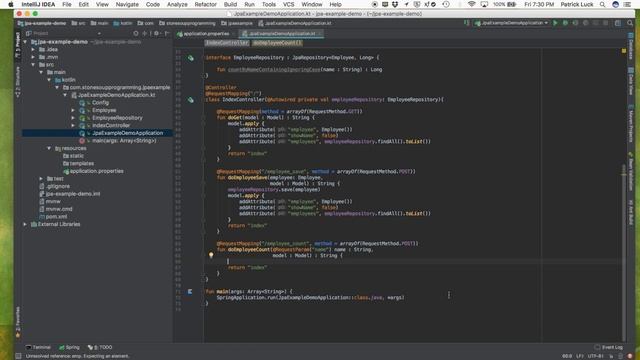Open Terminal tool window

click(x=38, y=347)
